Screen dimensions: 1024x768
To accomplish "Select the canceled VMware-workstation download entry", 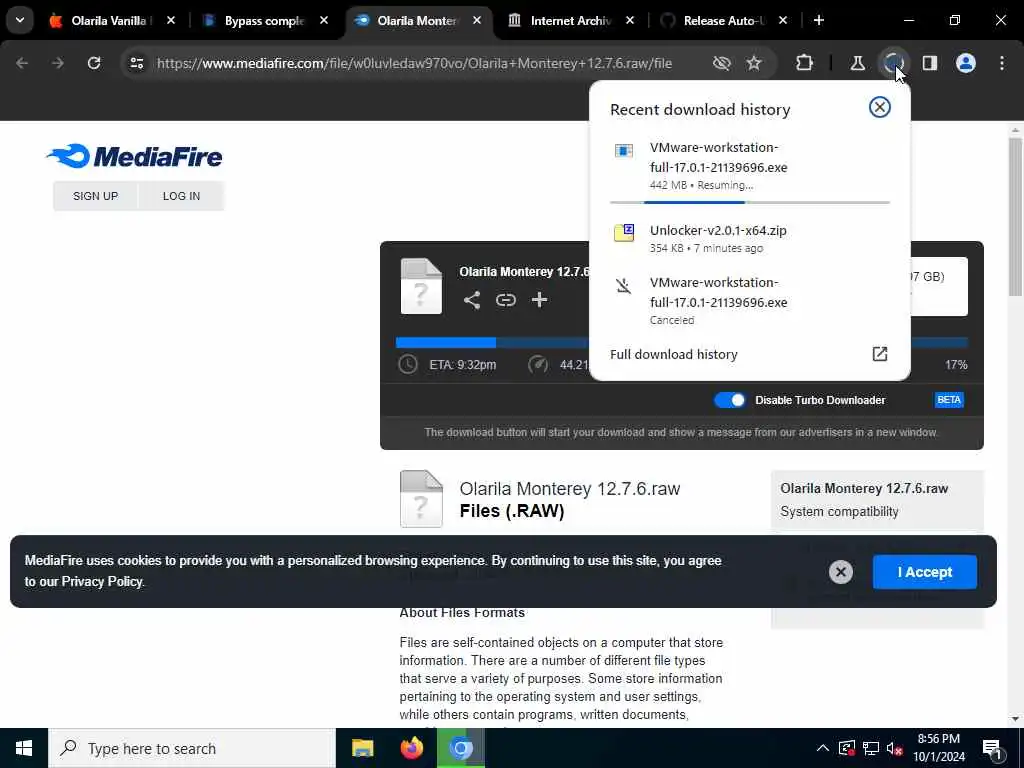I will pos(750,300).
